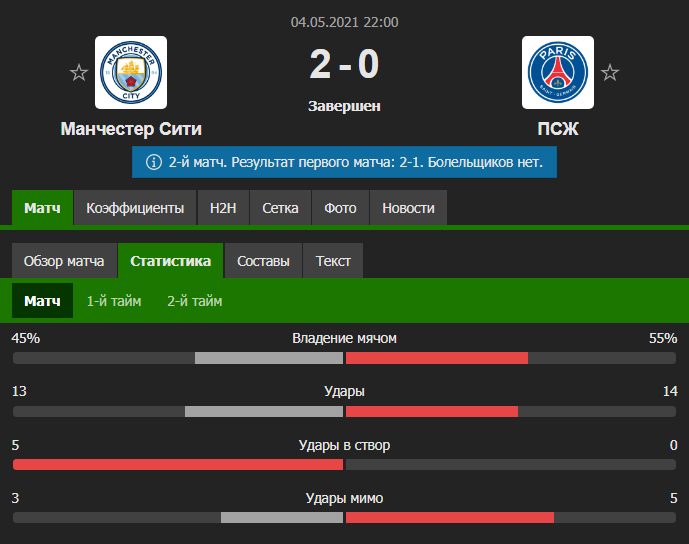
Task: Open the Коэффициенты tab
Action: 135,208
